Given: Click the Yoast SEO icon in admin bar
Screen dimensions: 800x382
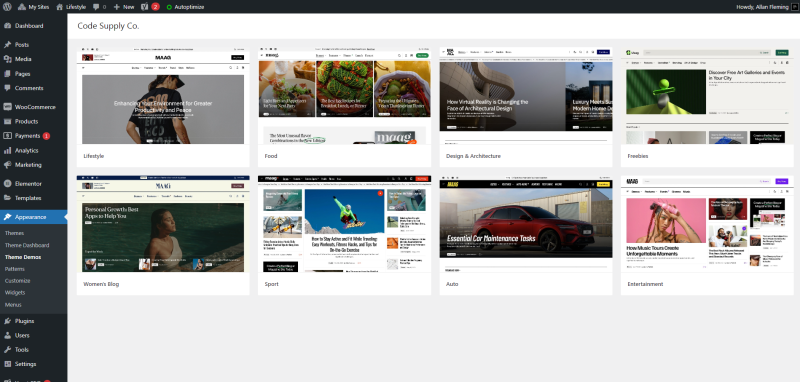Looking at the screenshot, I should click(144, 7).
